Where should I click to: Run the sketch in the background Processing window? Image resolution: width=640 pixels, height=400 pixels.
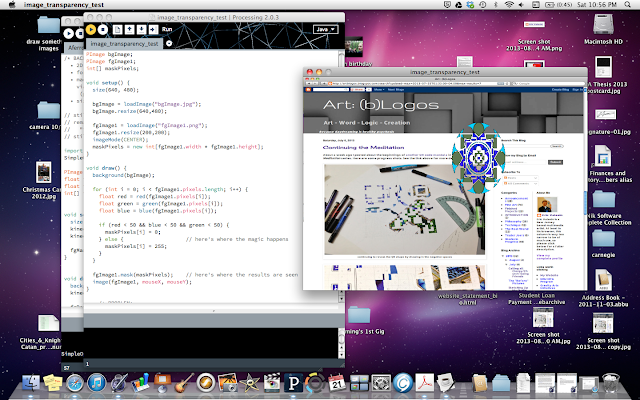69,33
